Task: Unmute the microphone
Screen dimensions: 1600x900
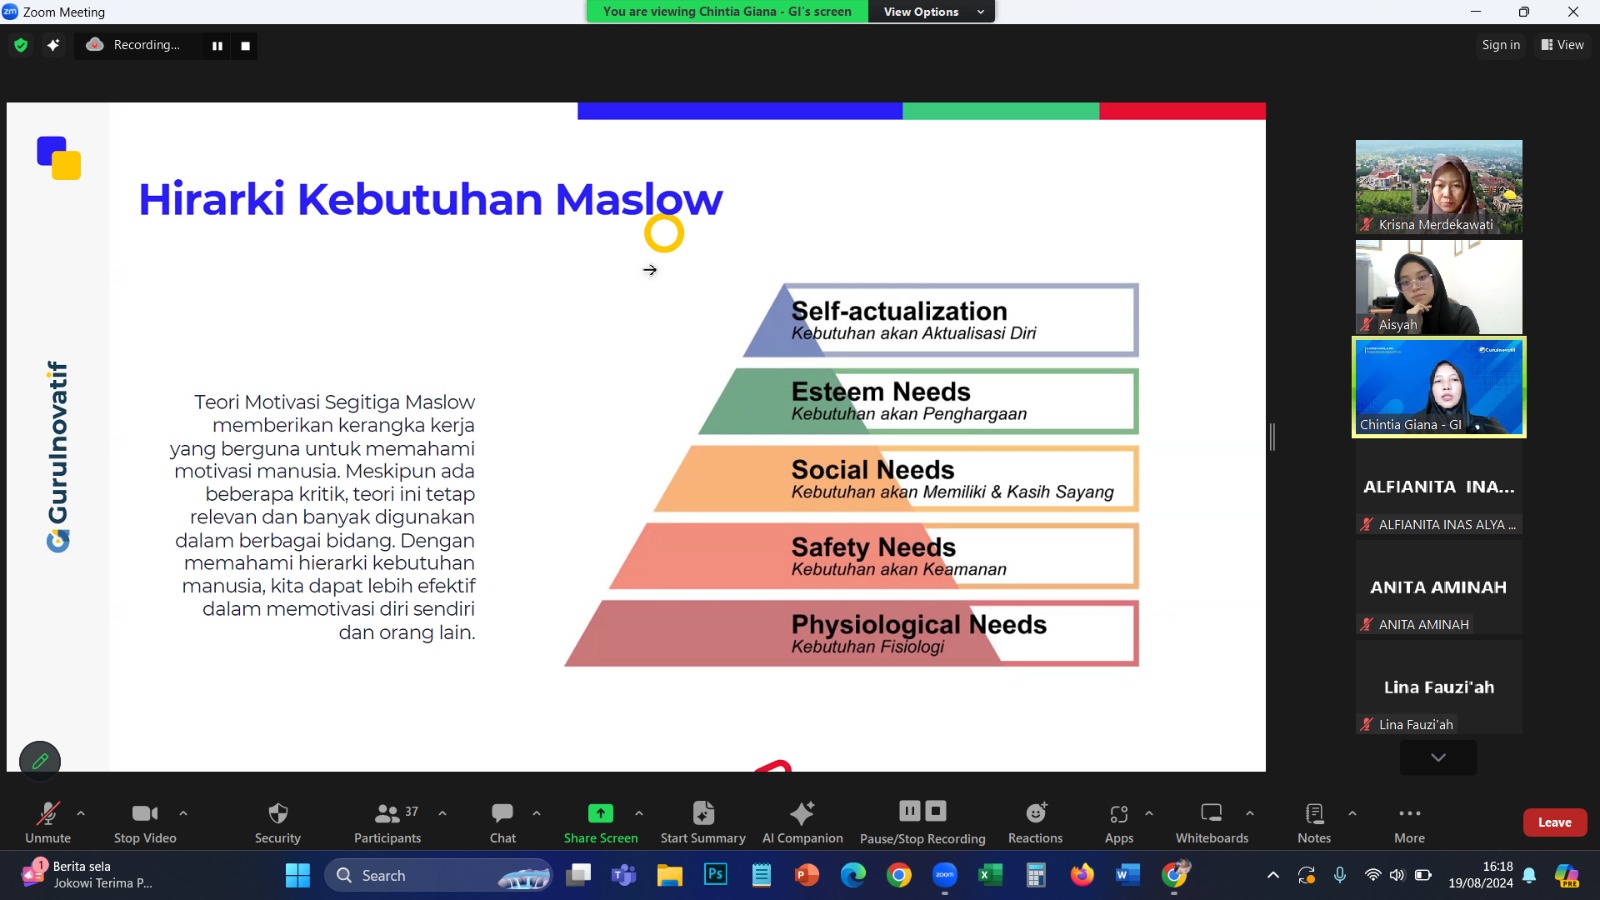Action: point(47,814)
